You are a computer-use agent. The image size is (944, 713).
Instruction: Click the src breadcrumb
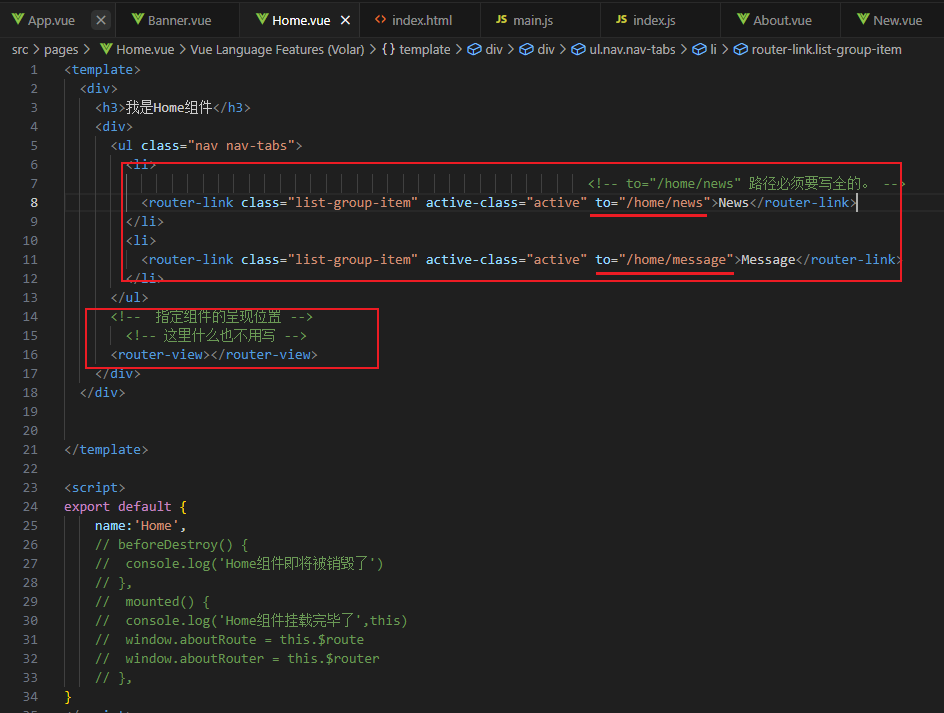click(x=20, y=49)
